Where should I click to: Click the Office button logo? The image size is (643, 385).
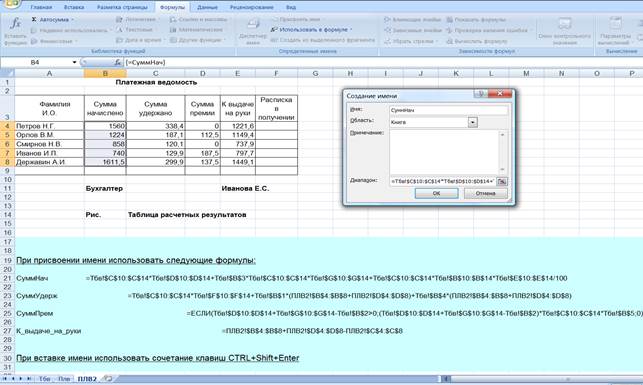pyautogui.click(x=11, y=4)
